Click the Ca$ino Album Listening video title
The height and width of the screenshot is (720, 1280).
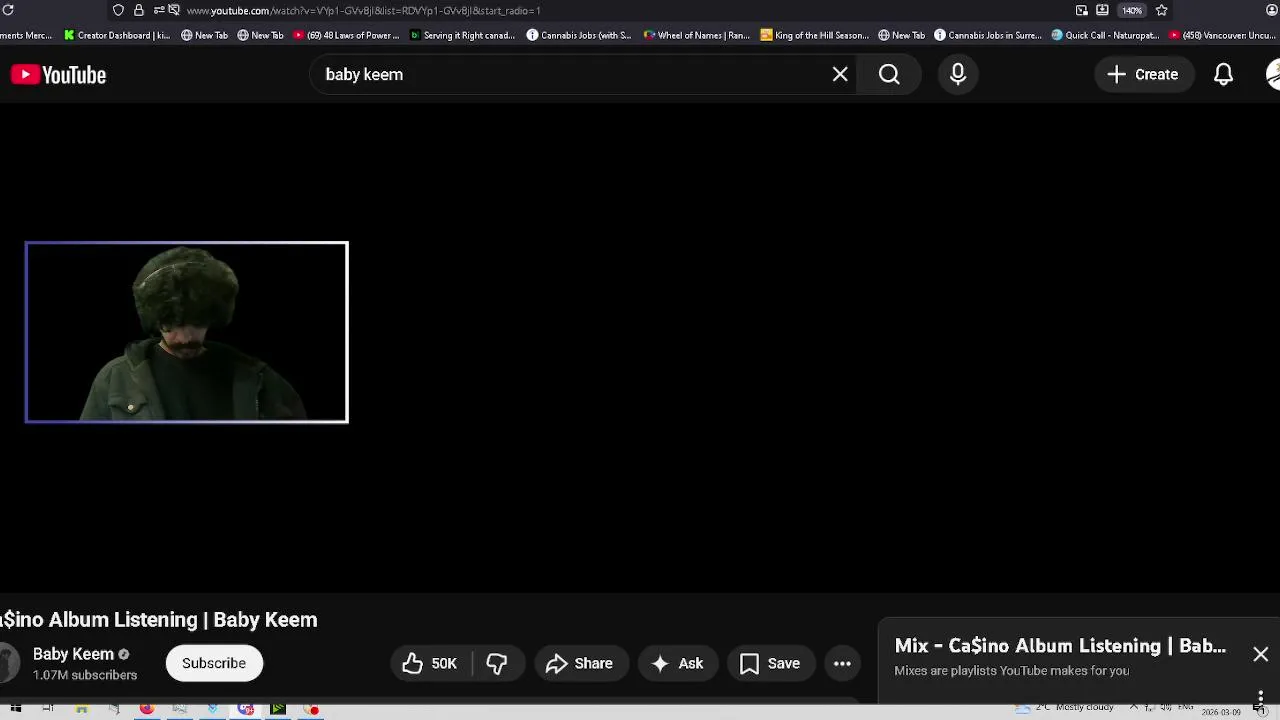(x=159, y=620)
